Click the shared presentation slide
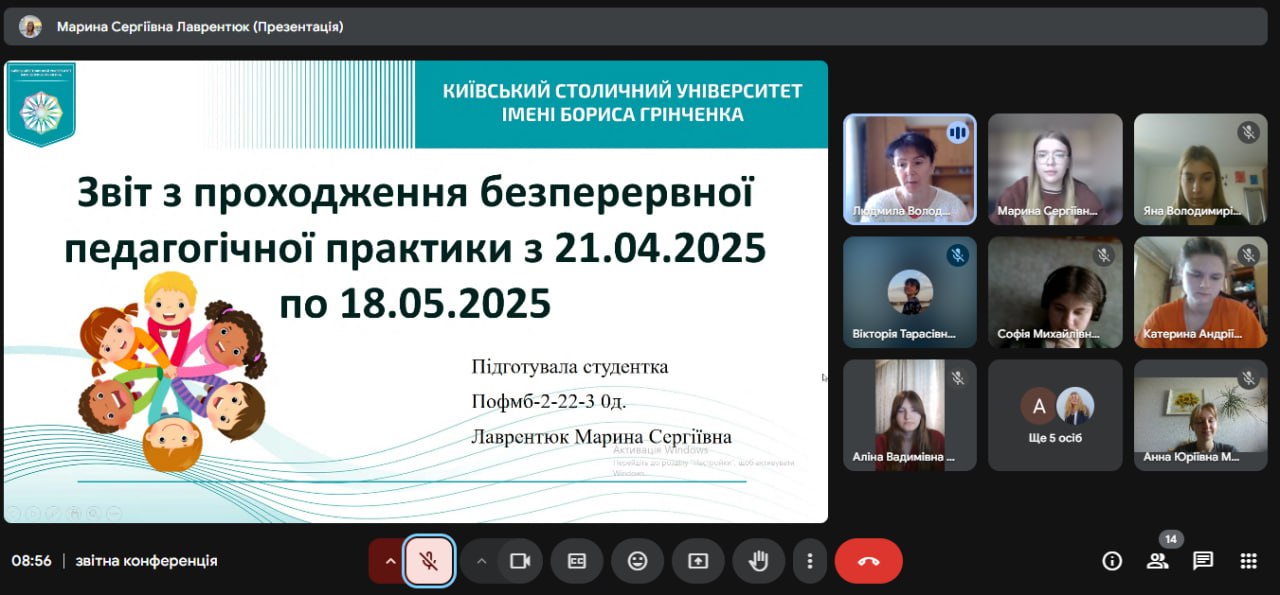 416,292
